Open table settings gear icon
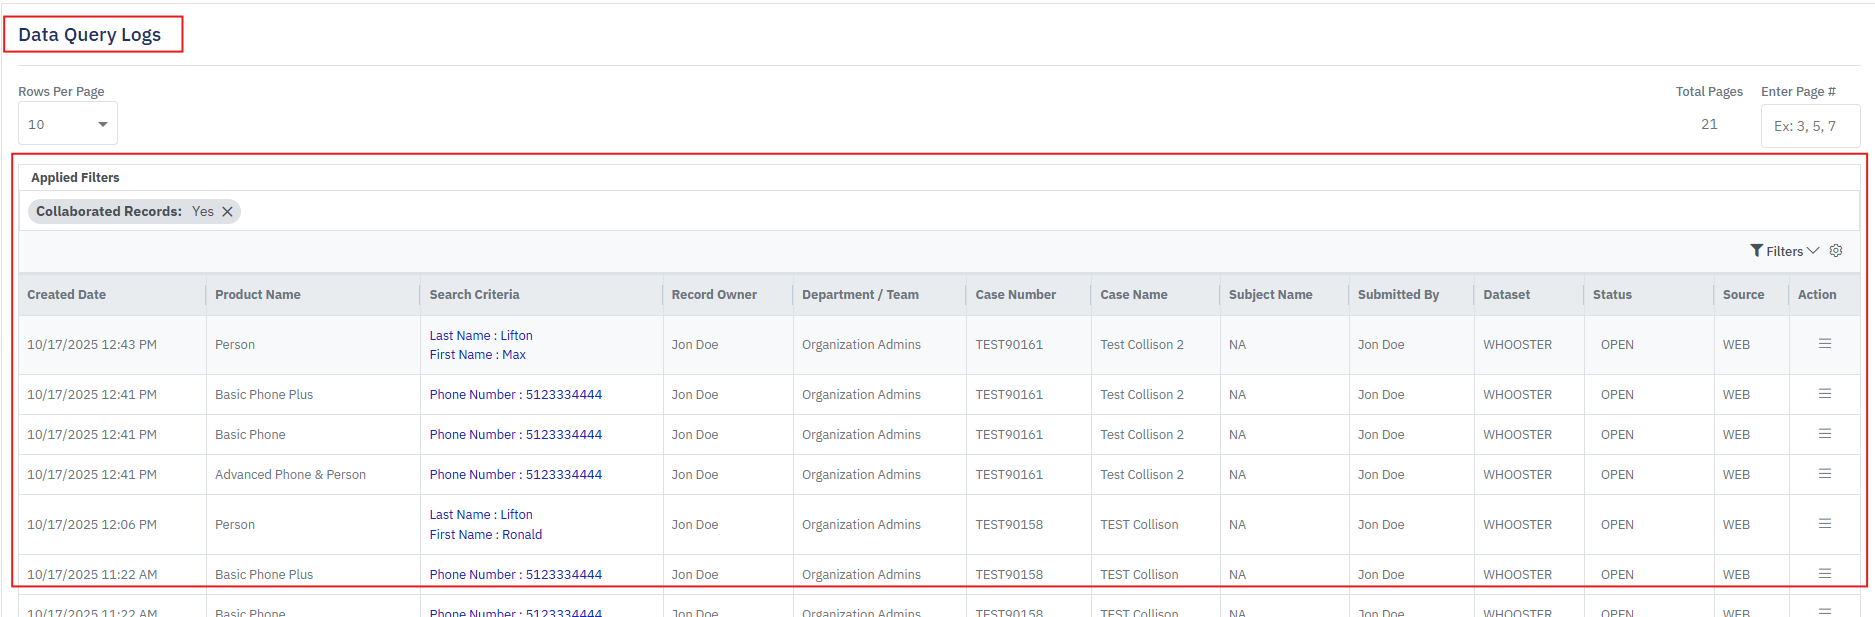The width and height of the screenshot is (1875, 617). pos(1836,251)
